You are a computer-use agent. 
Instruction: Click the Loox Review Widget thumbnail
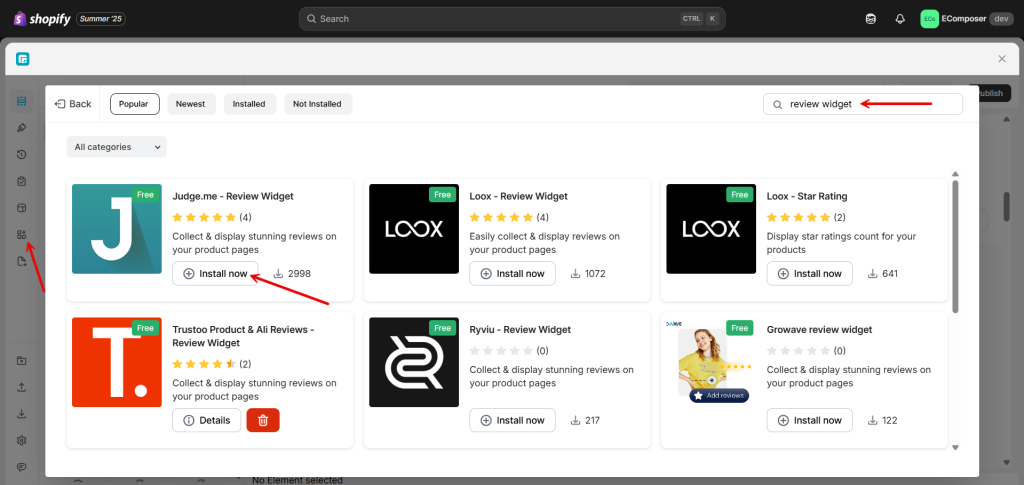[414, 228]
